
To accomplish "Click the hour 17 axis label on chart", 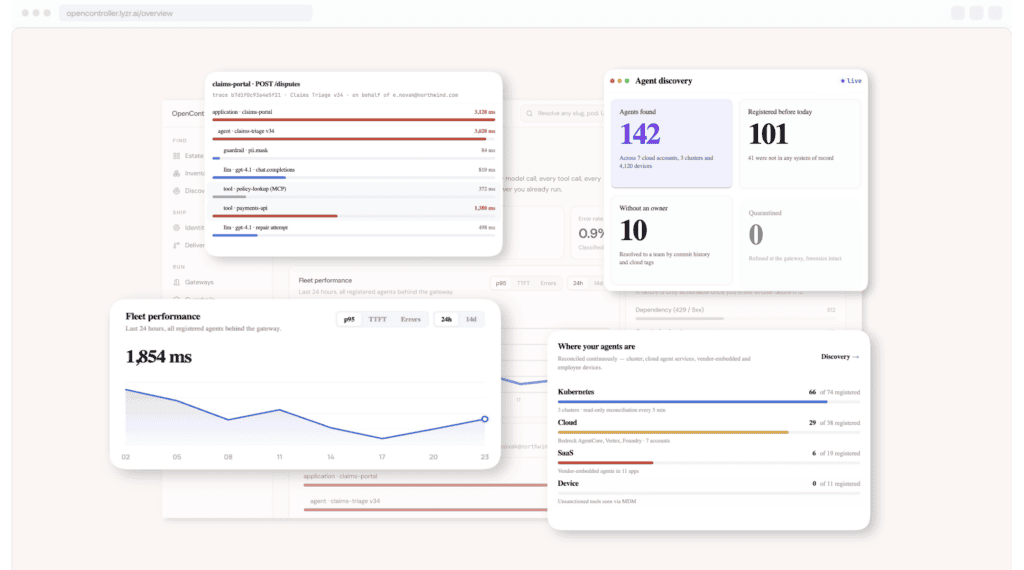I will coord(382,457).
